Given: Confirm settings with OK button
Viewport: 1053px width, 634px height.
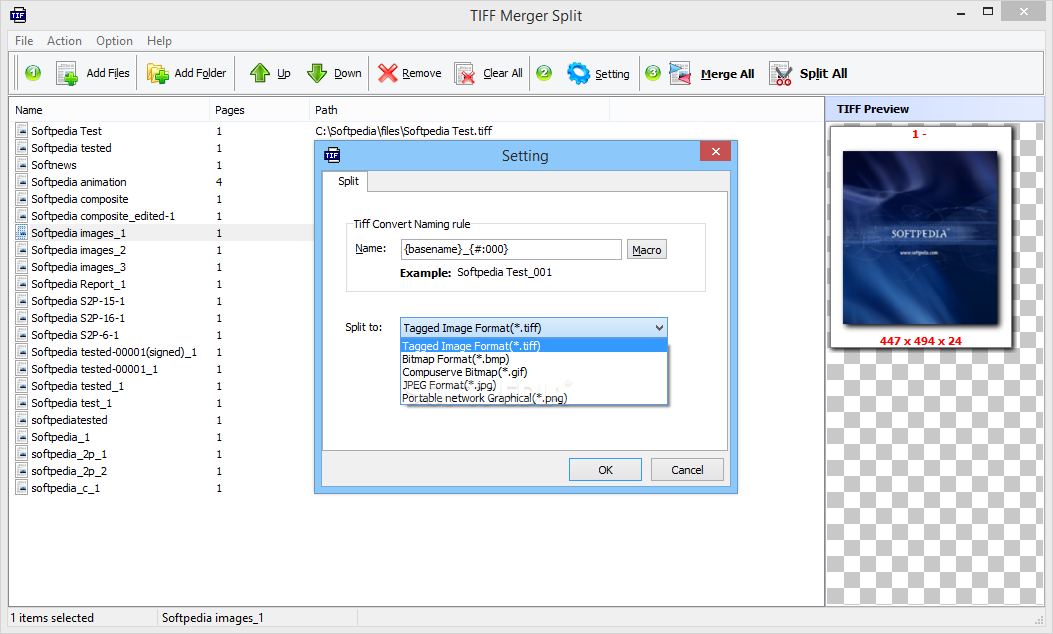Looking at the screenshot, I should [x=605, y=469].
